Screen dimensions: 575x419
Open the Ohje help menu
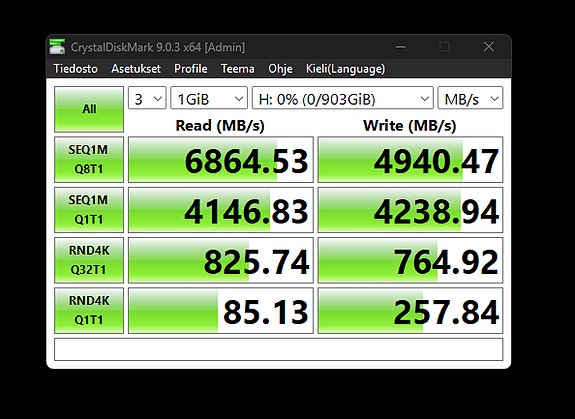point(280,69)
